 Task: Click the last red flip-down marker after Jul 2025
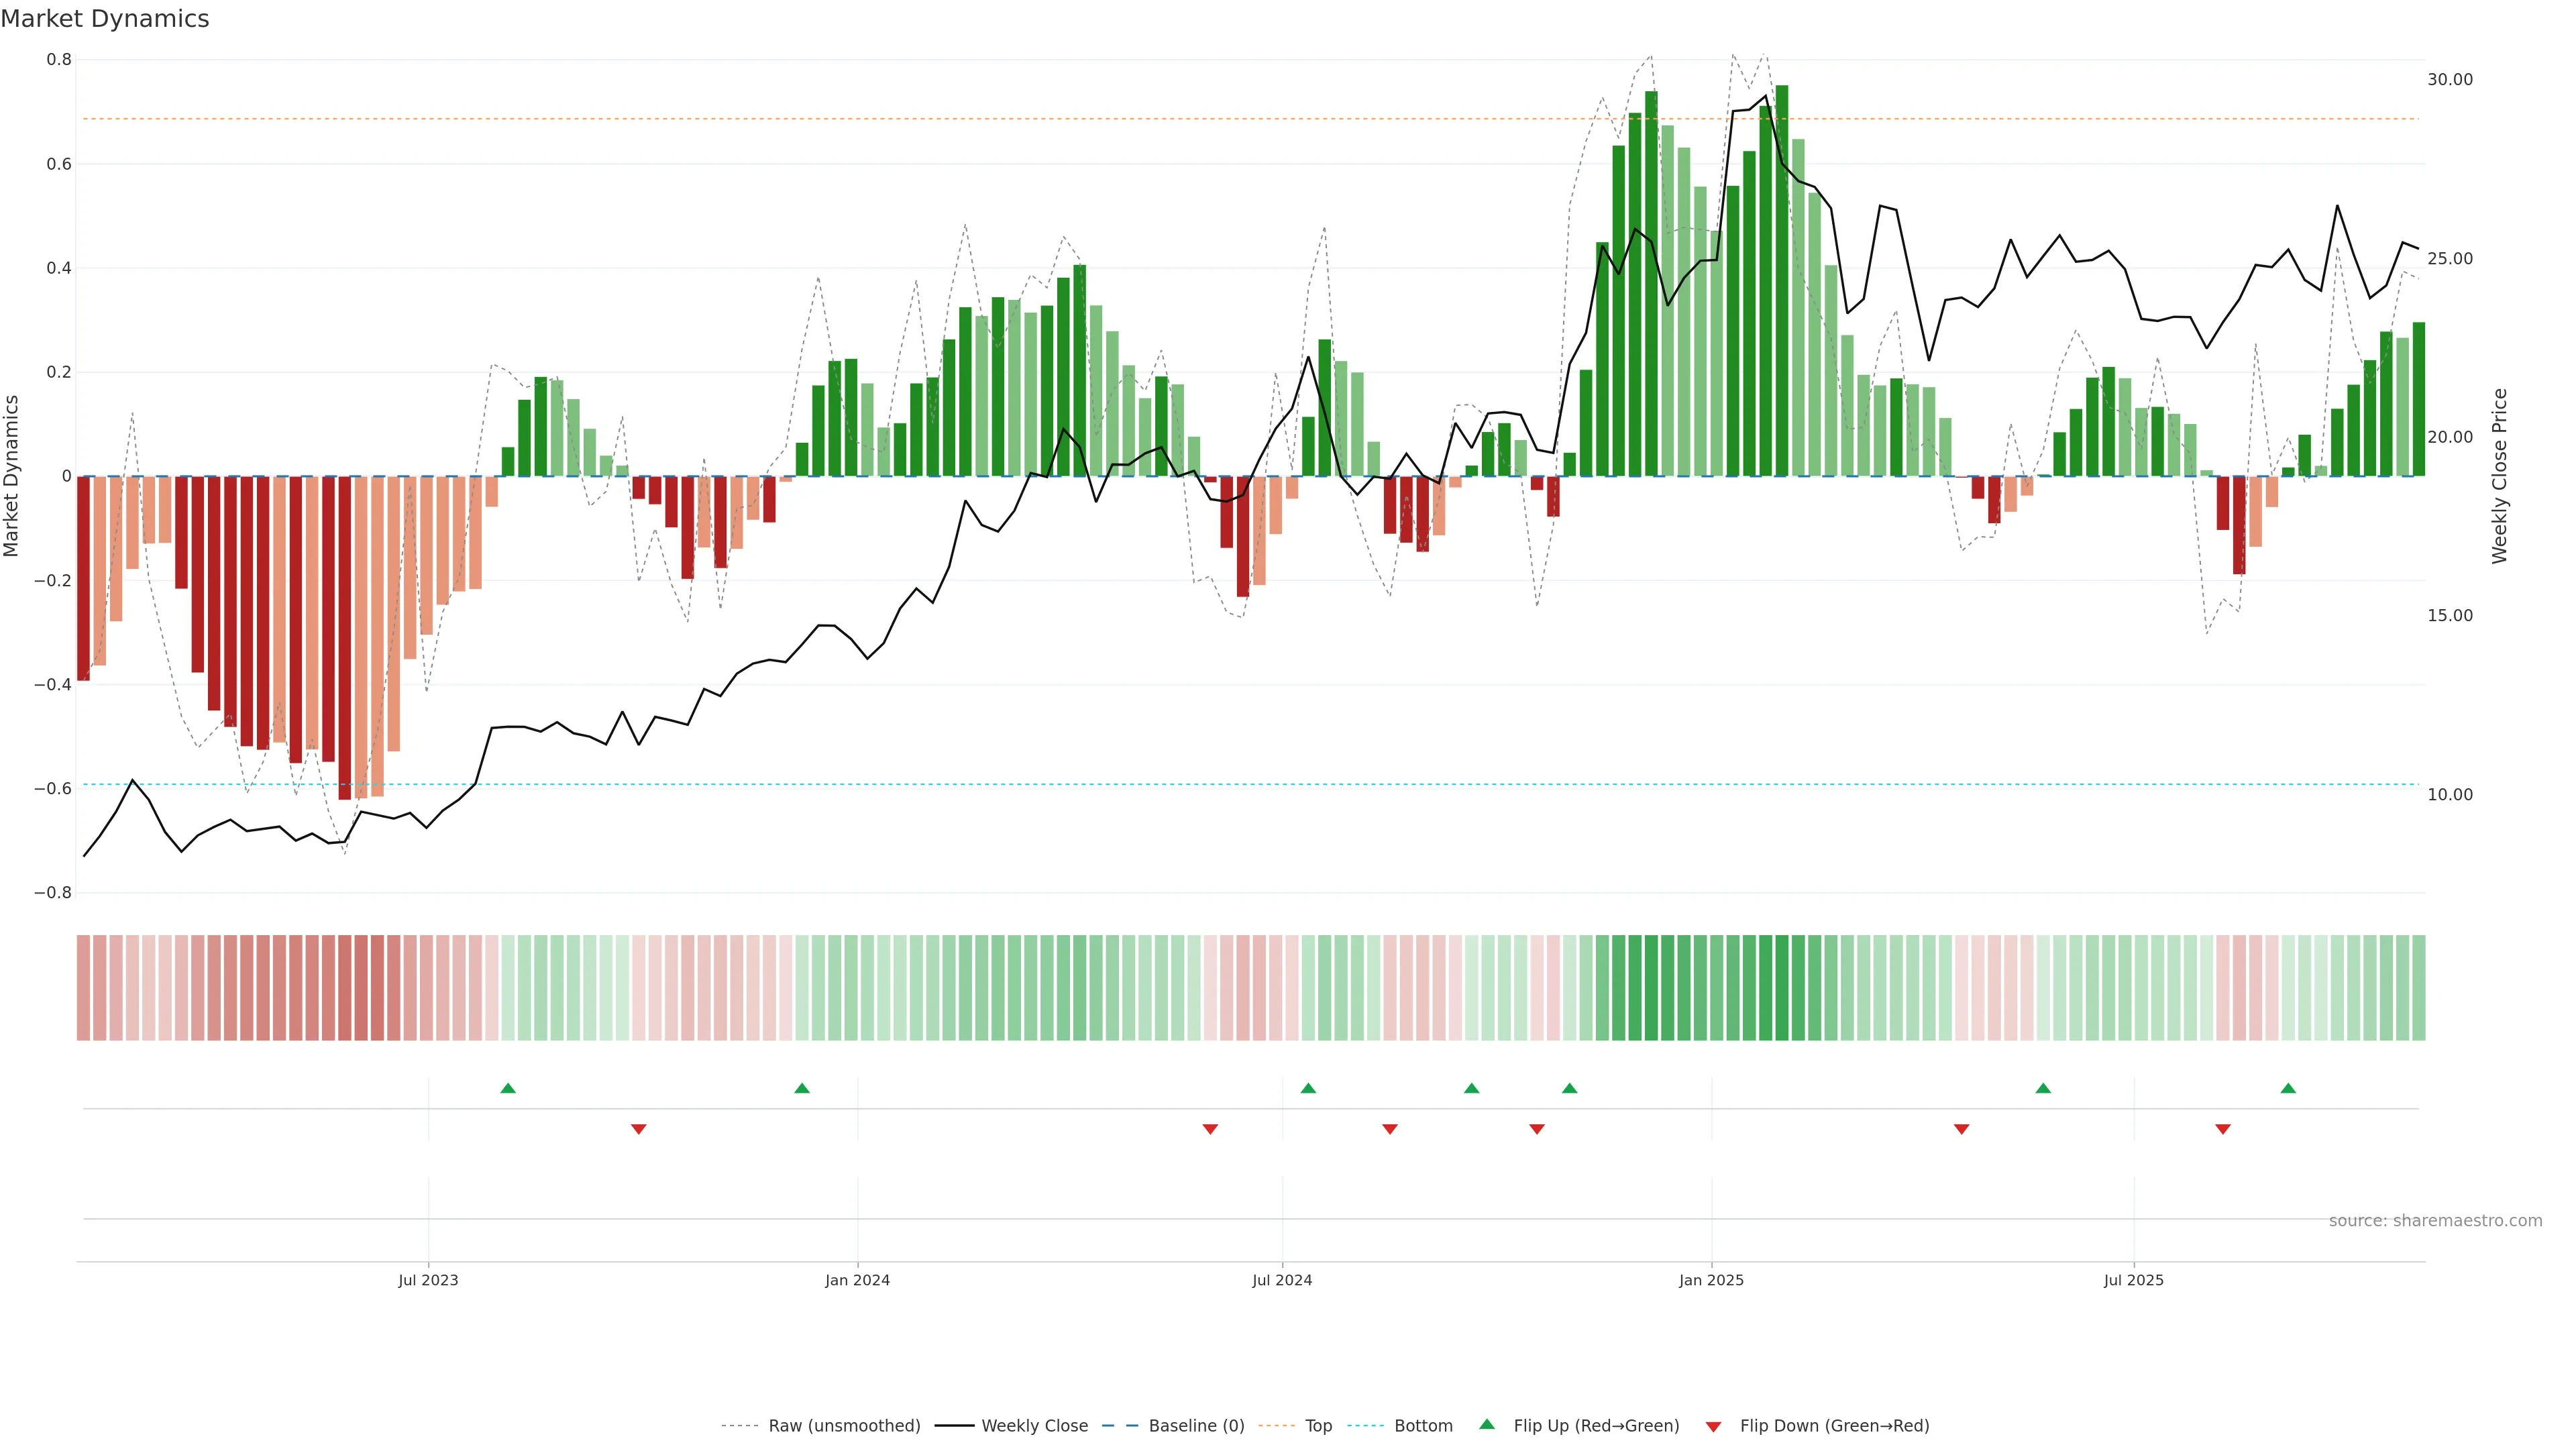(2223, 1129)
